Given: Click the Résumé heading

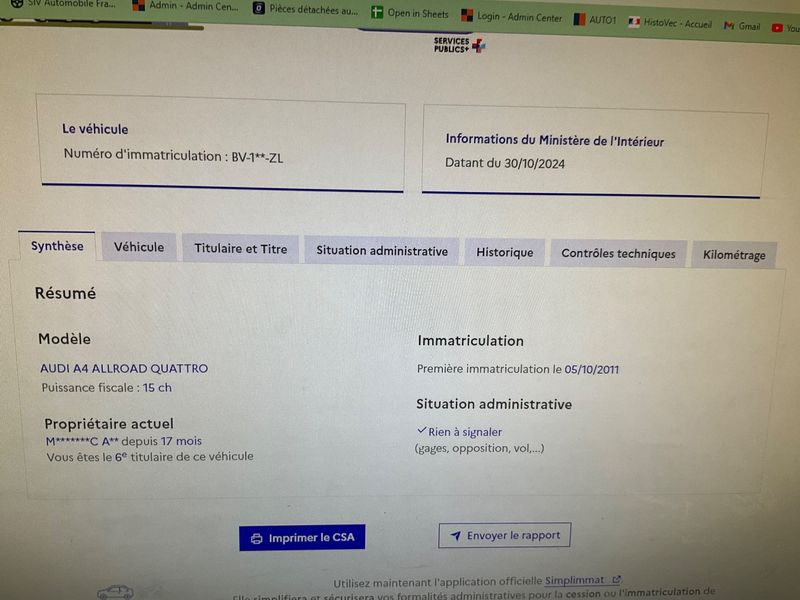Looking at the screenshot, I should (65, 293).
